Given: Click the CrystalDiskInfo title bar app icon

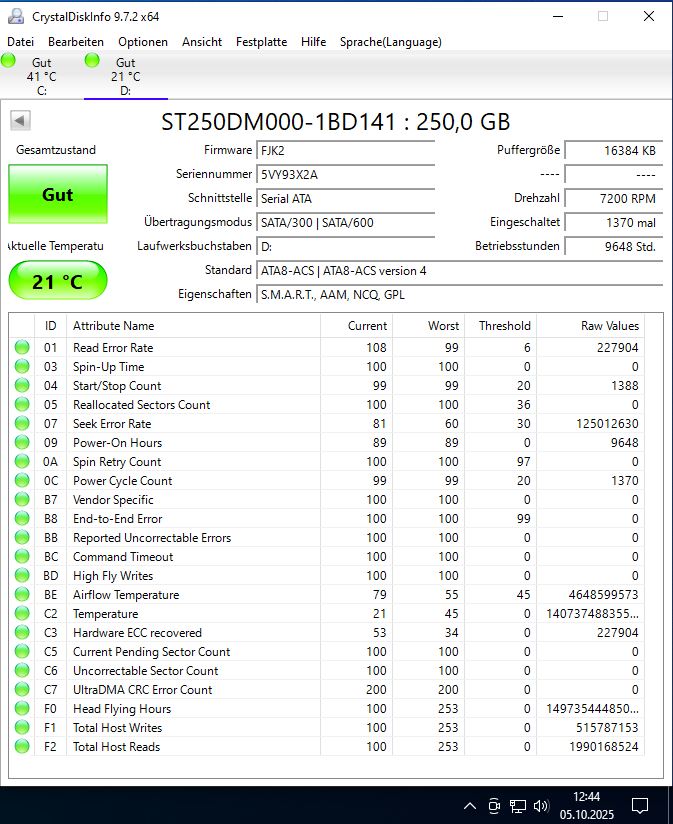Looking at the screenshot, I should coord(16,16).
